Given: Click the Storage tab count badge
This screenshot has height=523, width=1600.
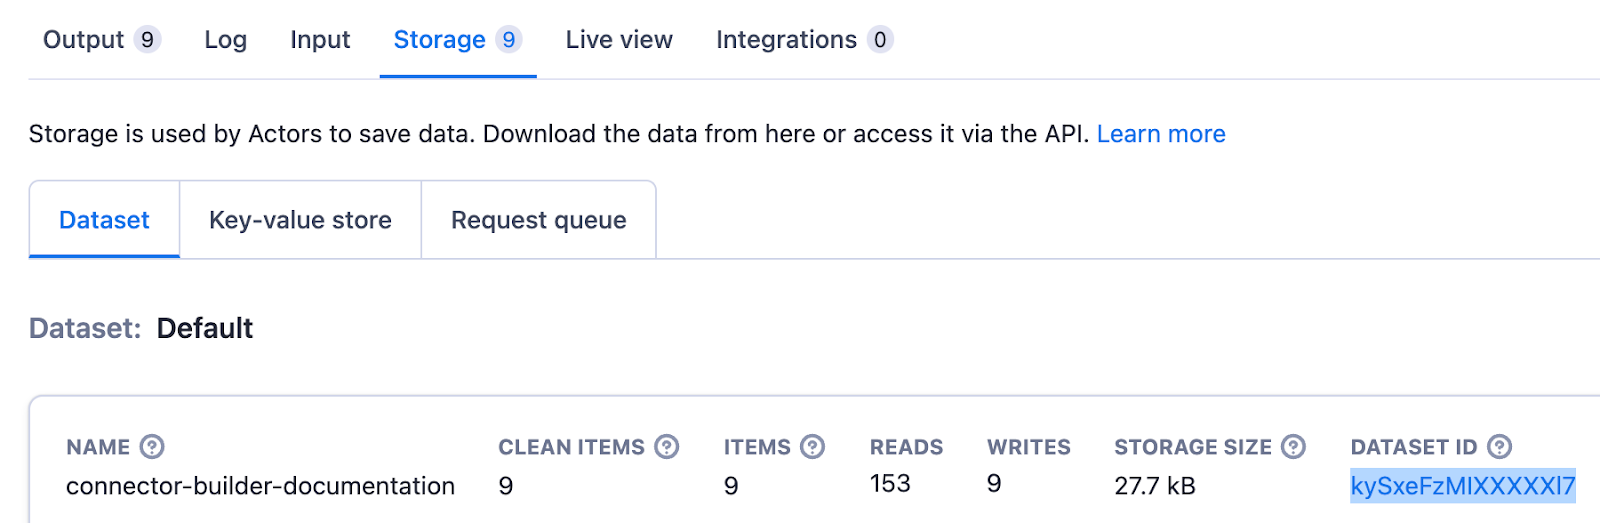Looking at the screenshot, I should click(x=509, y=40).
